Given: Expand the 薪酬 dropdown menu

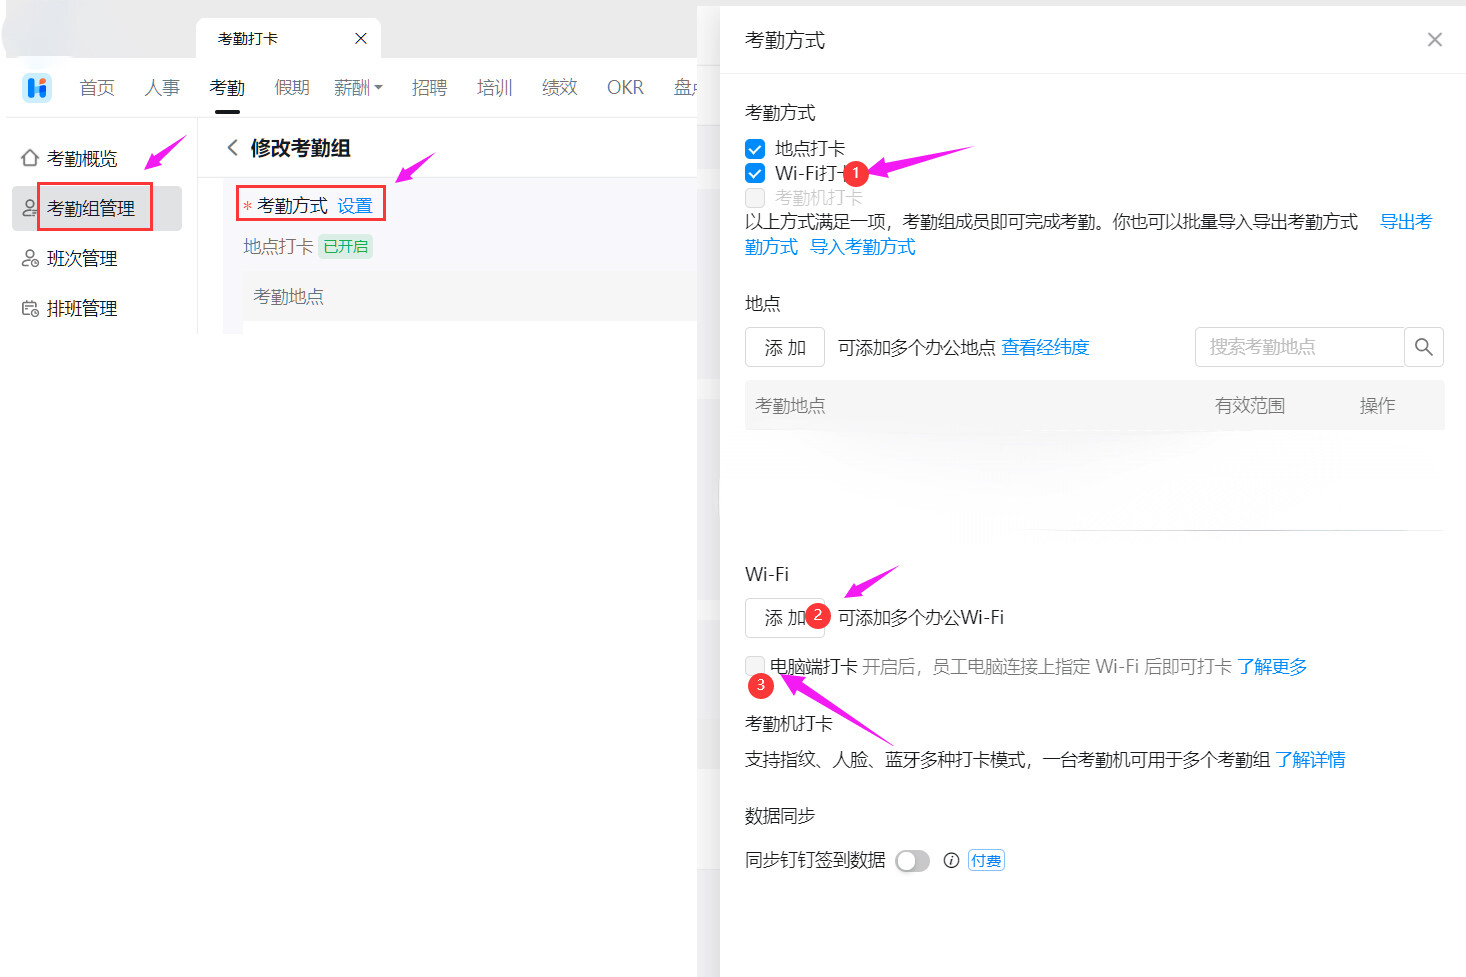Looking at the screenshot, I should pyautogui.click(x=358, y=88).
